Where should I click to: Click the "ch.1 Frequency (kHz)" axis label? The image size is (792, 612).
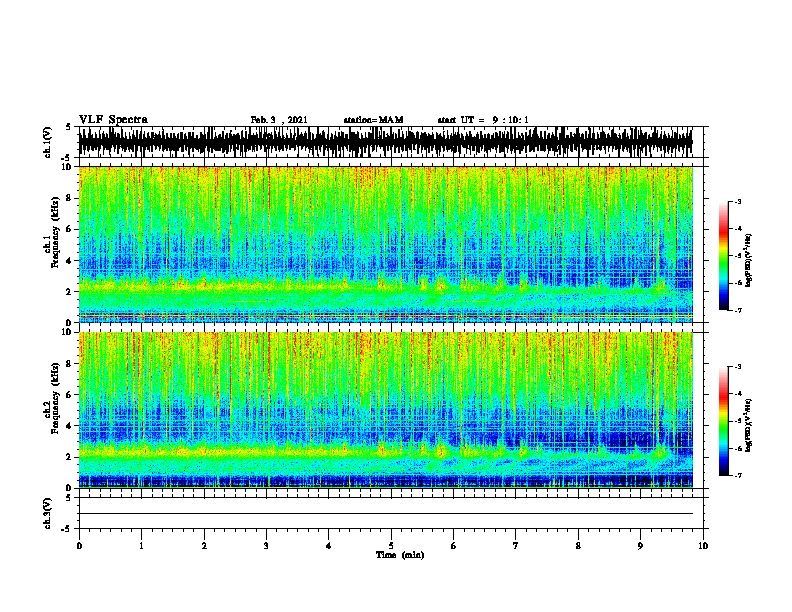tap(52, 233)
